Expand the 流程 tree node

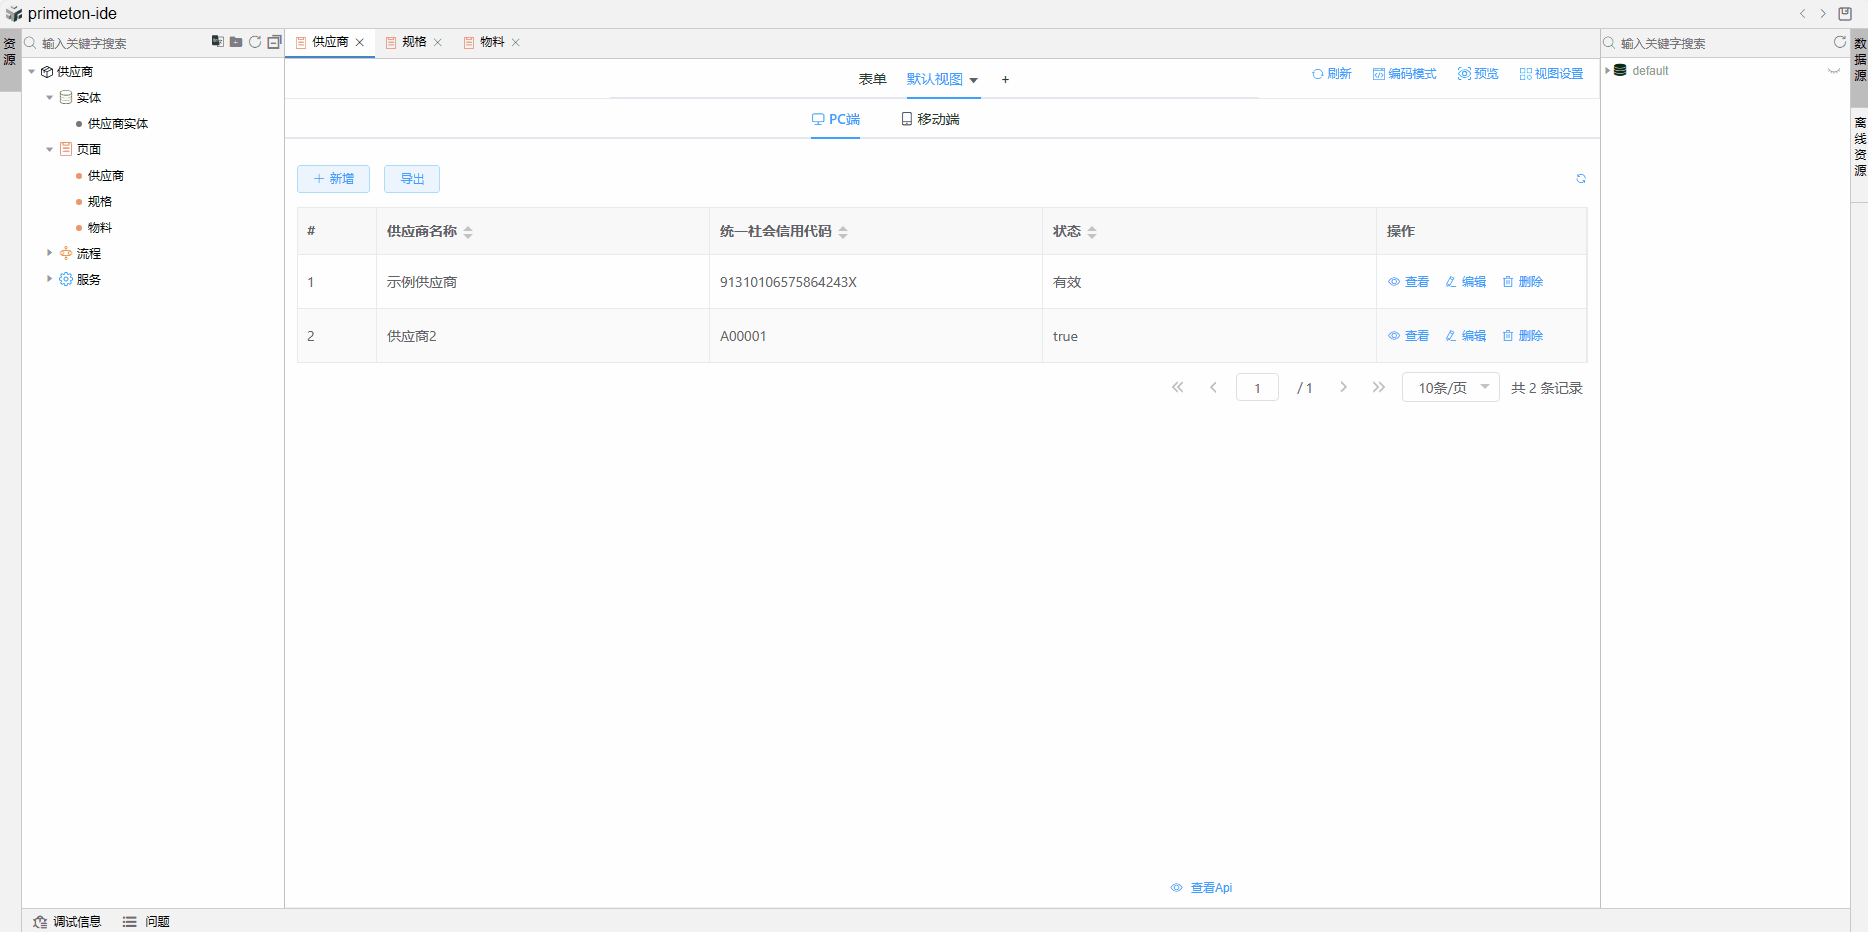click(x=49, y=253)
